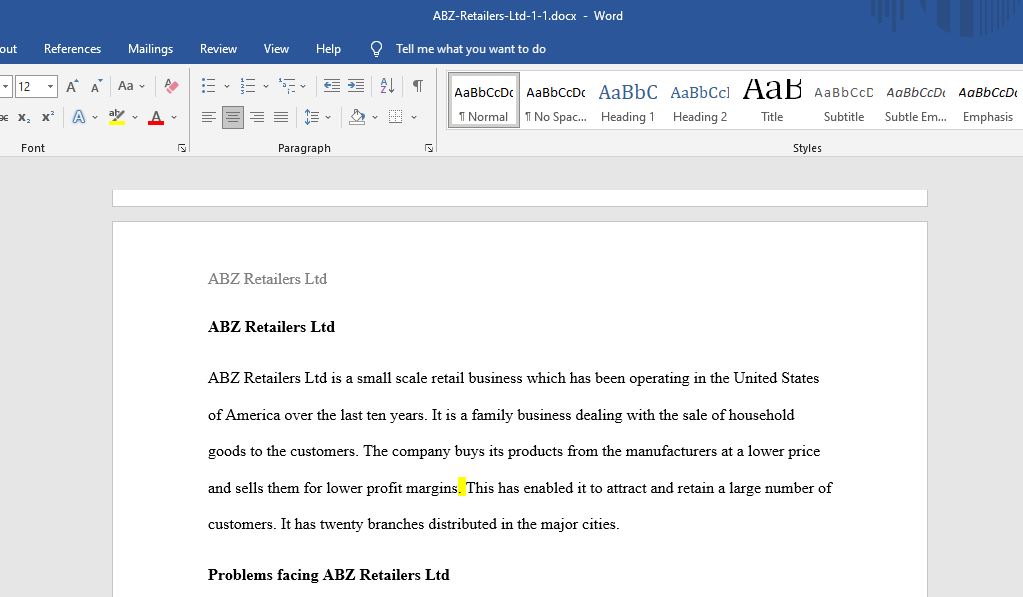Place the cursor on the yellow highlighted period
The width and height of the screenshot is (1023, 597).
pos(461,487)
